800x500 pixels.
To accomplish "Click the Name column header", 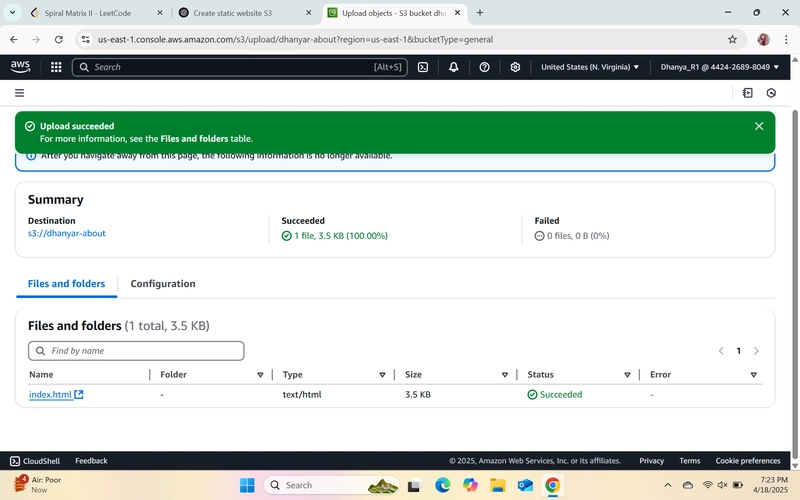I will click(x=41, y=374).
